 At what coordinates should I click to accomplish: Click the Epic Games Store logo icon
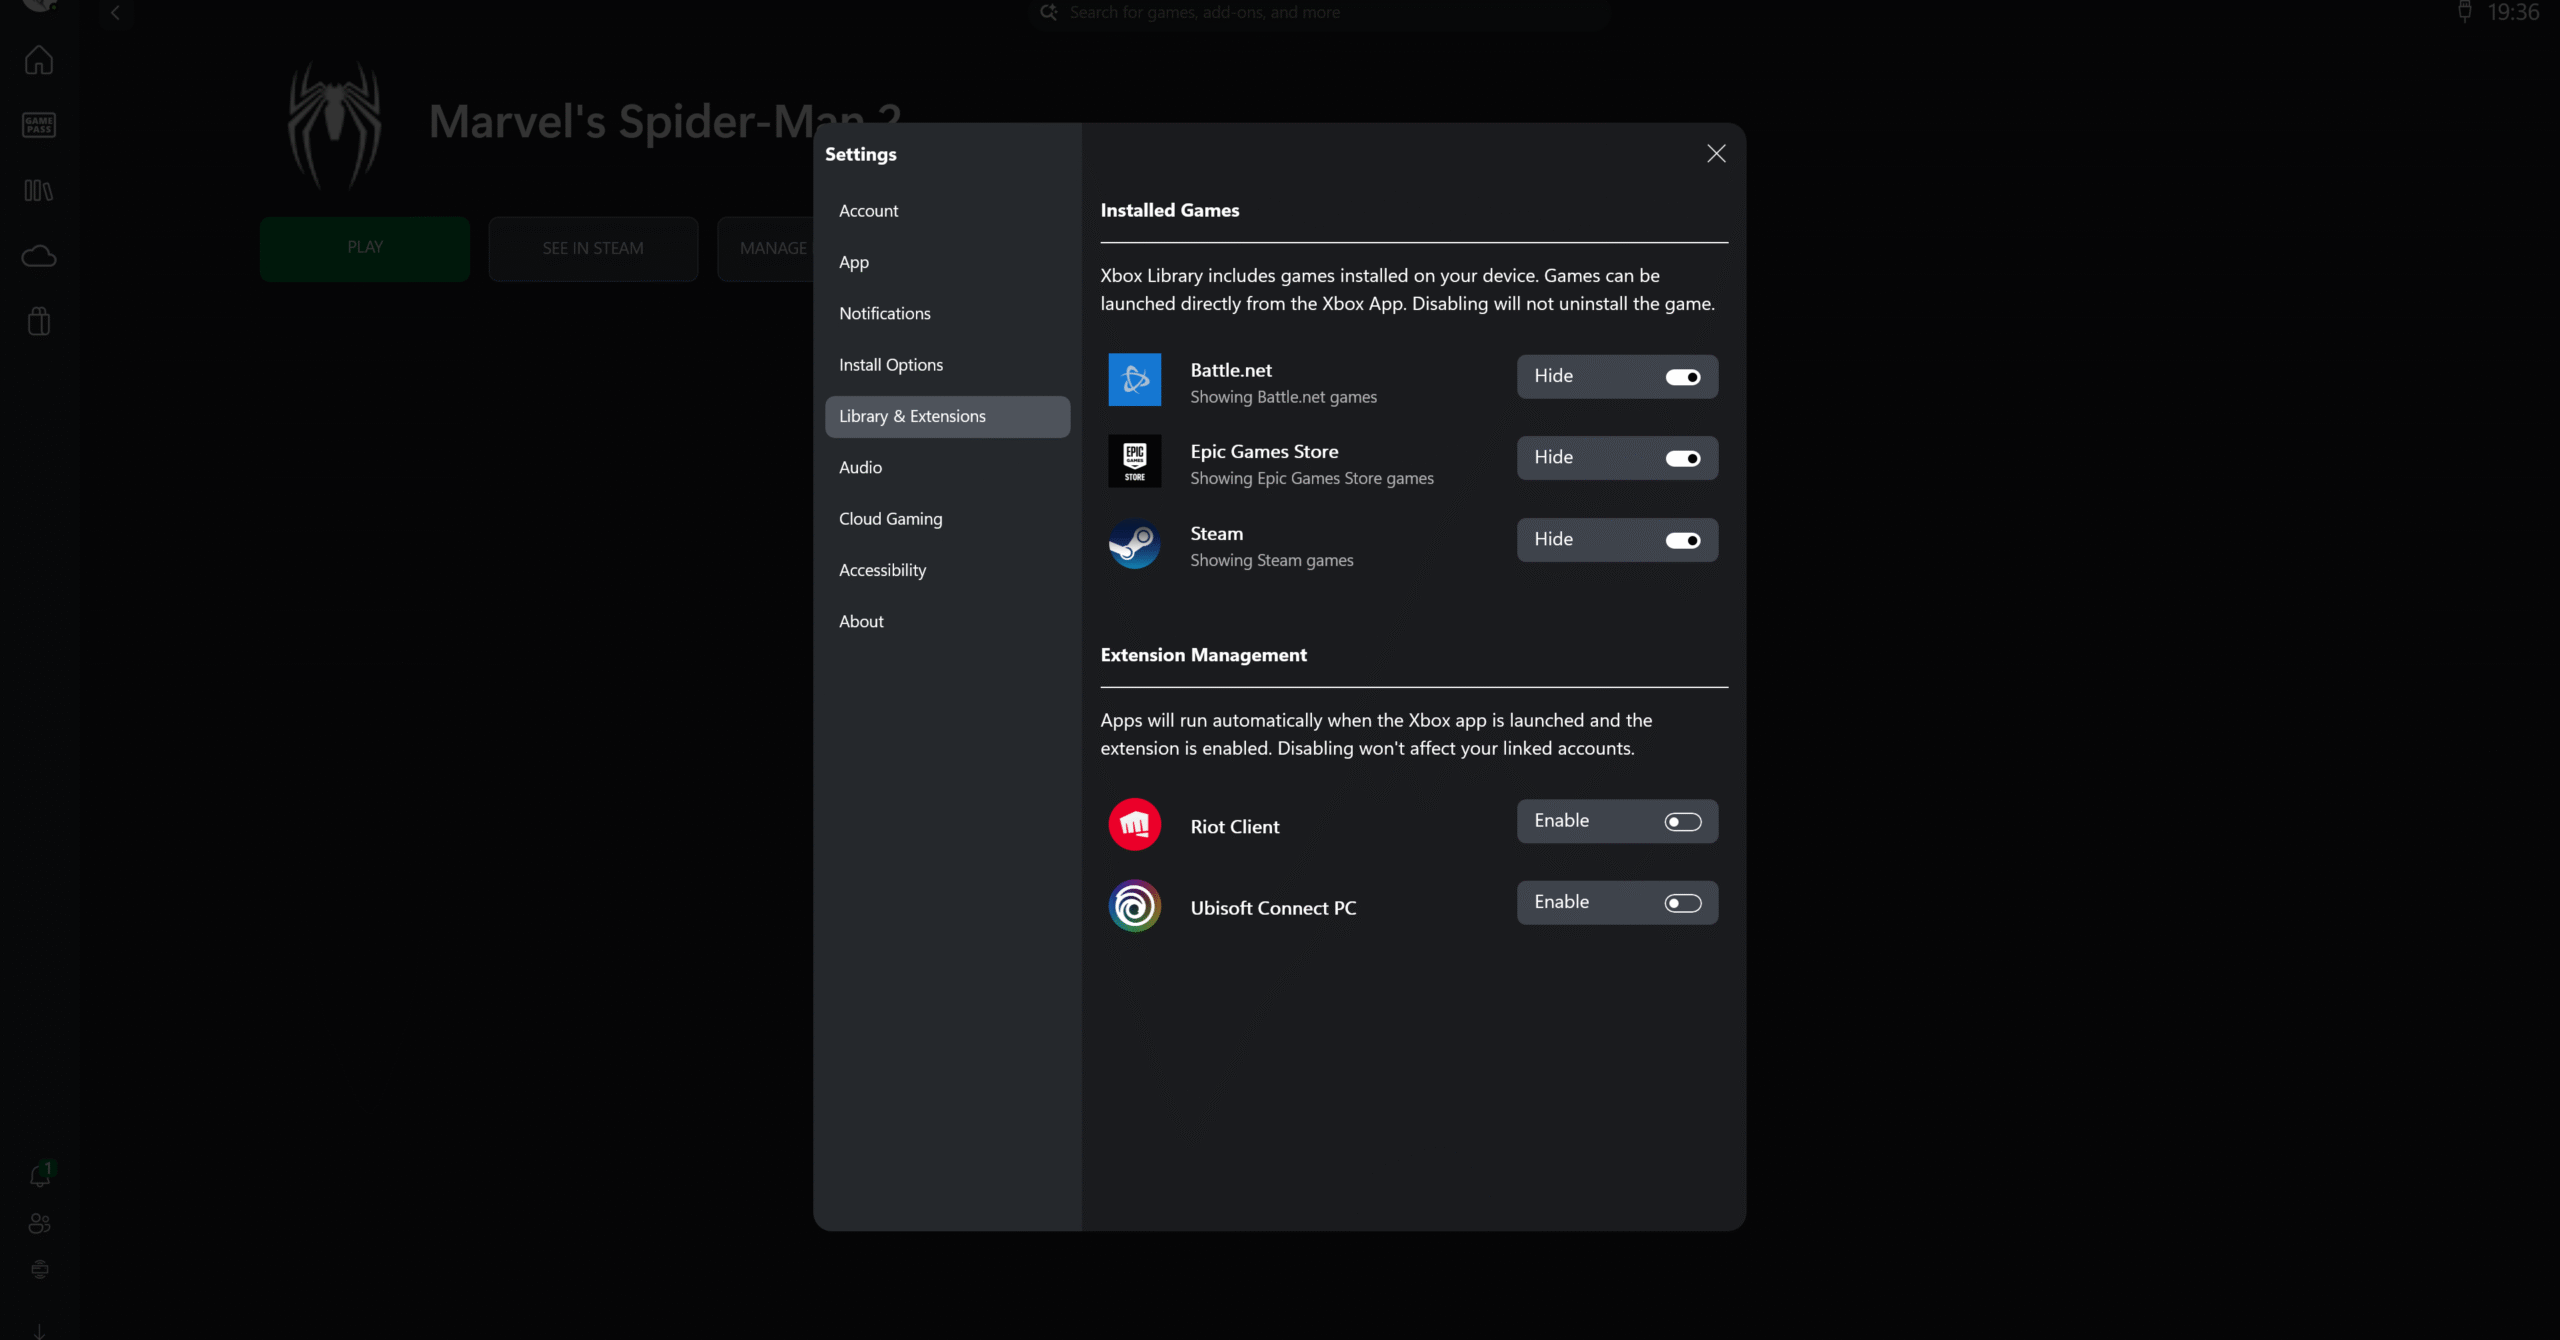pyautogui.click(x=1134, y=461)
